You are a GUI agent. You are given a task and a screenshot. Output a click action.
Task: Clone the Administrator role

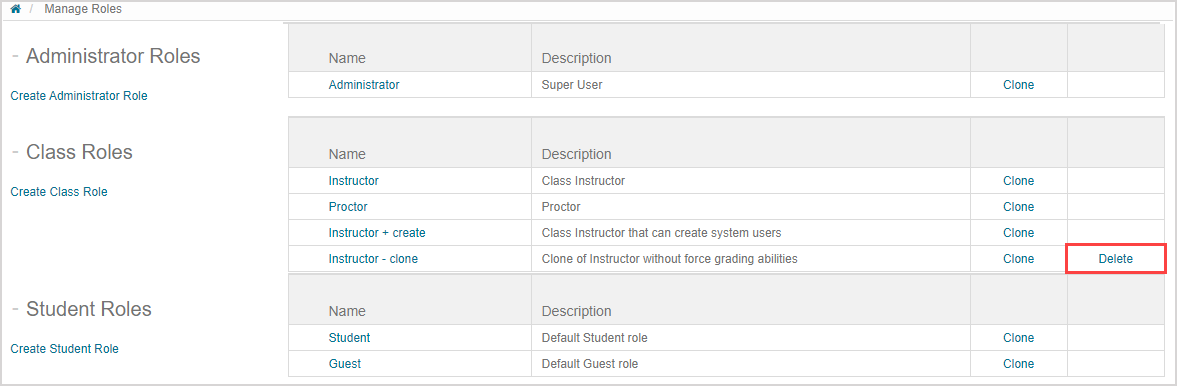point(1018,85)
